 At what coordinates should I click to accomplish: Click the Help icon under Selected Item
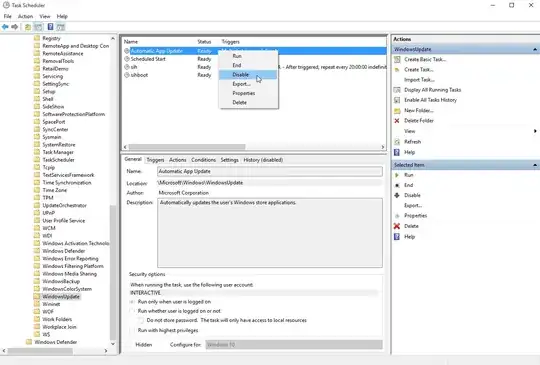pyautogui.click(x=397, y=237)
